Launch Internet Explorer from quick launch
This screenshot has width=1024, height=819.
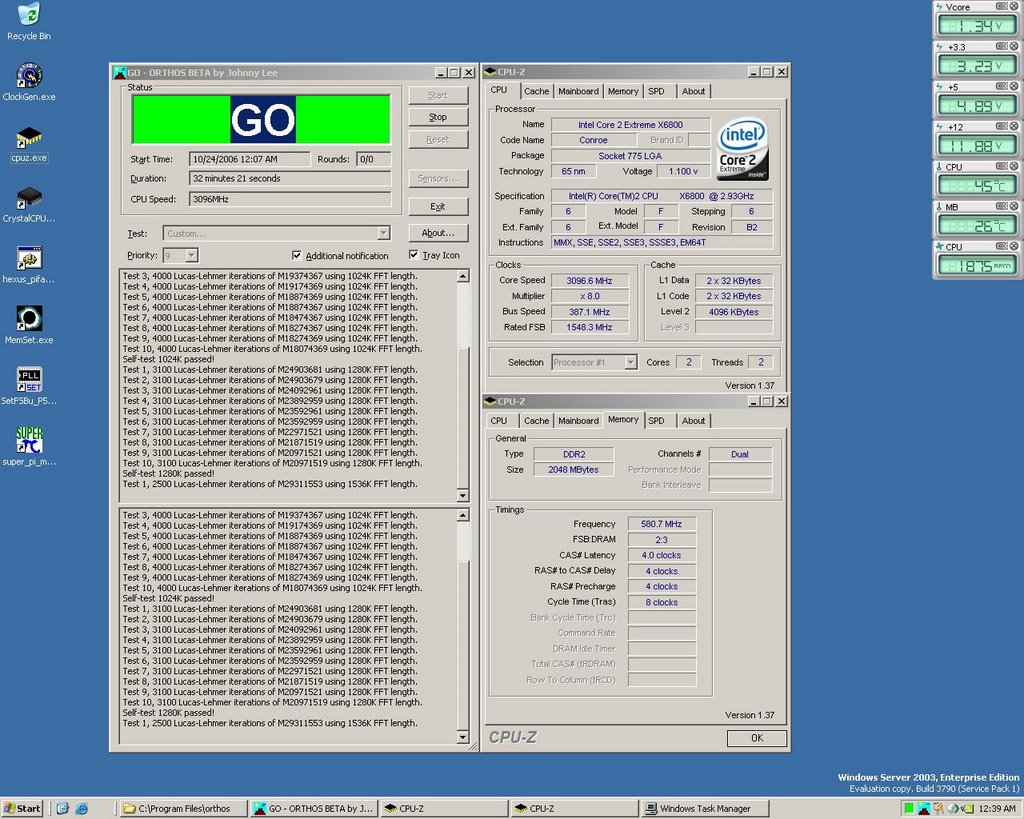(82, 809)
